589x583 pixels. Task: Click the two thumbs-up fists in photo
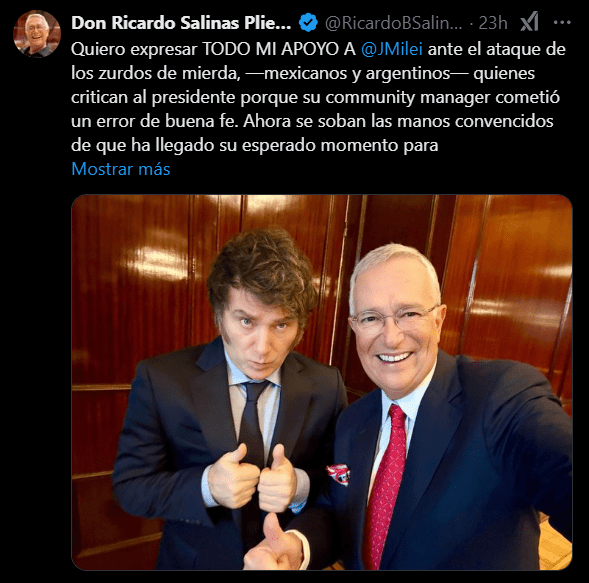coord(252,477)
